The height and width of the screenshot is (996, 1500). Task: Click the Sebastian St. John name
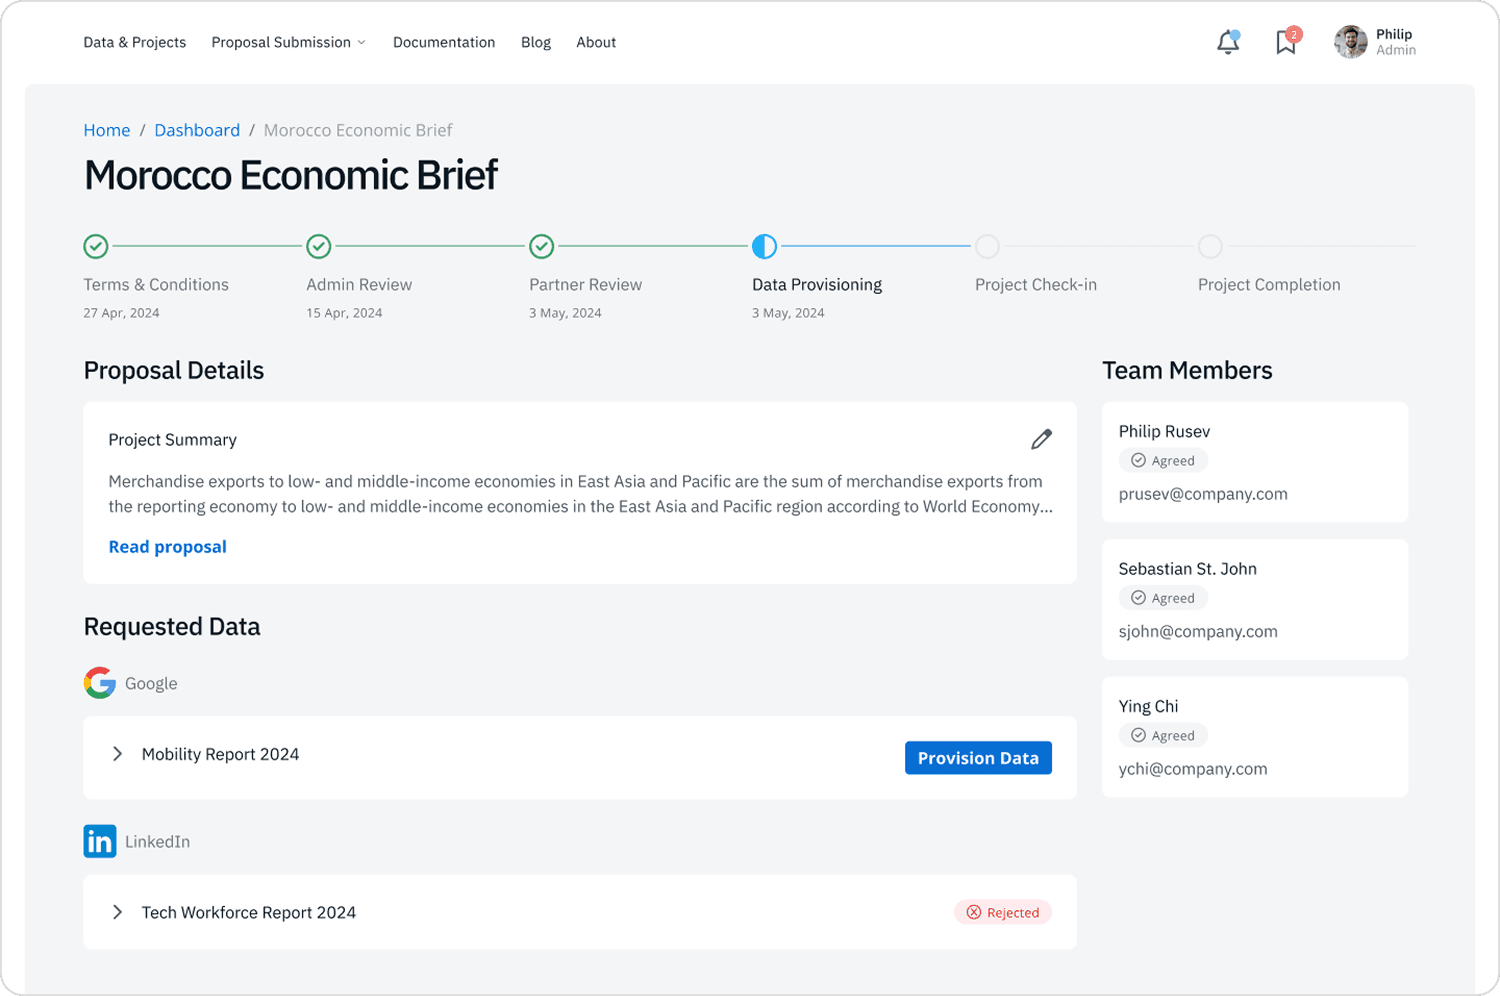1188,569
